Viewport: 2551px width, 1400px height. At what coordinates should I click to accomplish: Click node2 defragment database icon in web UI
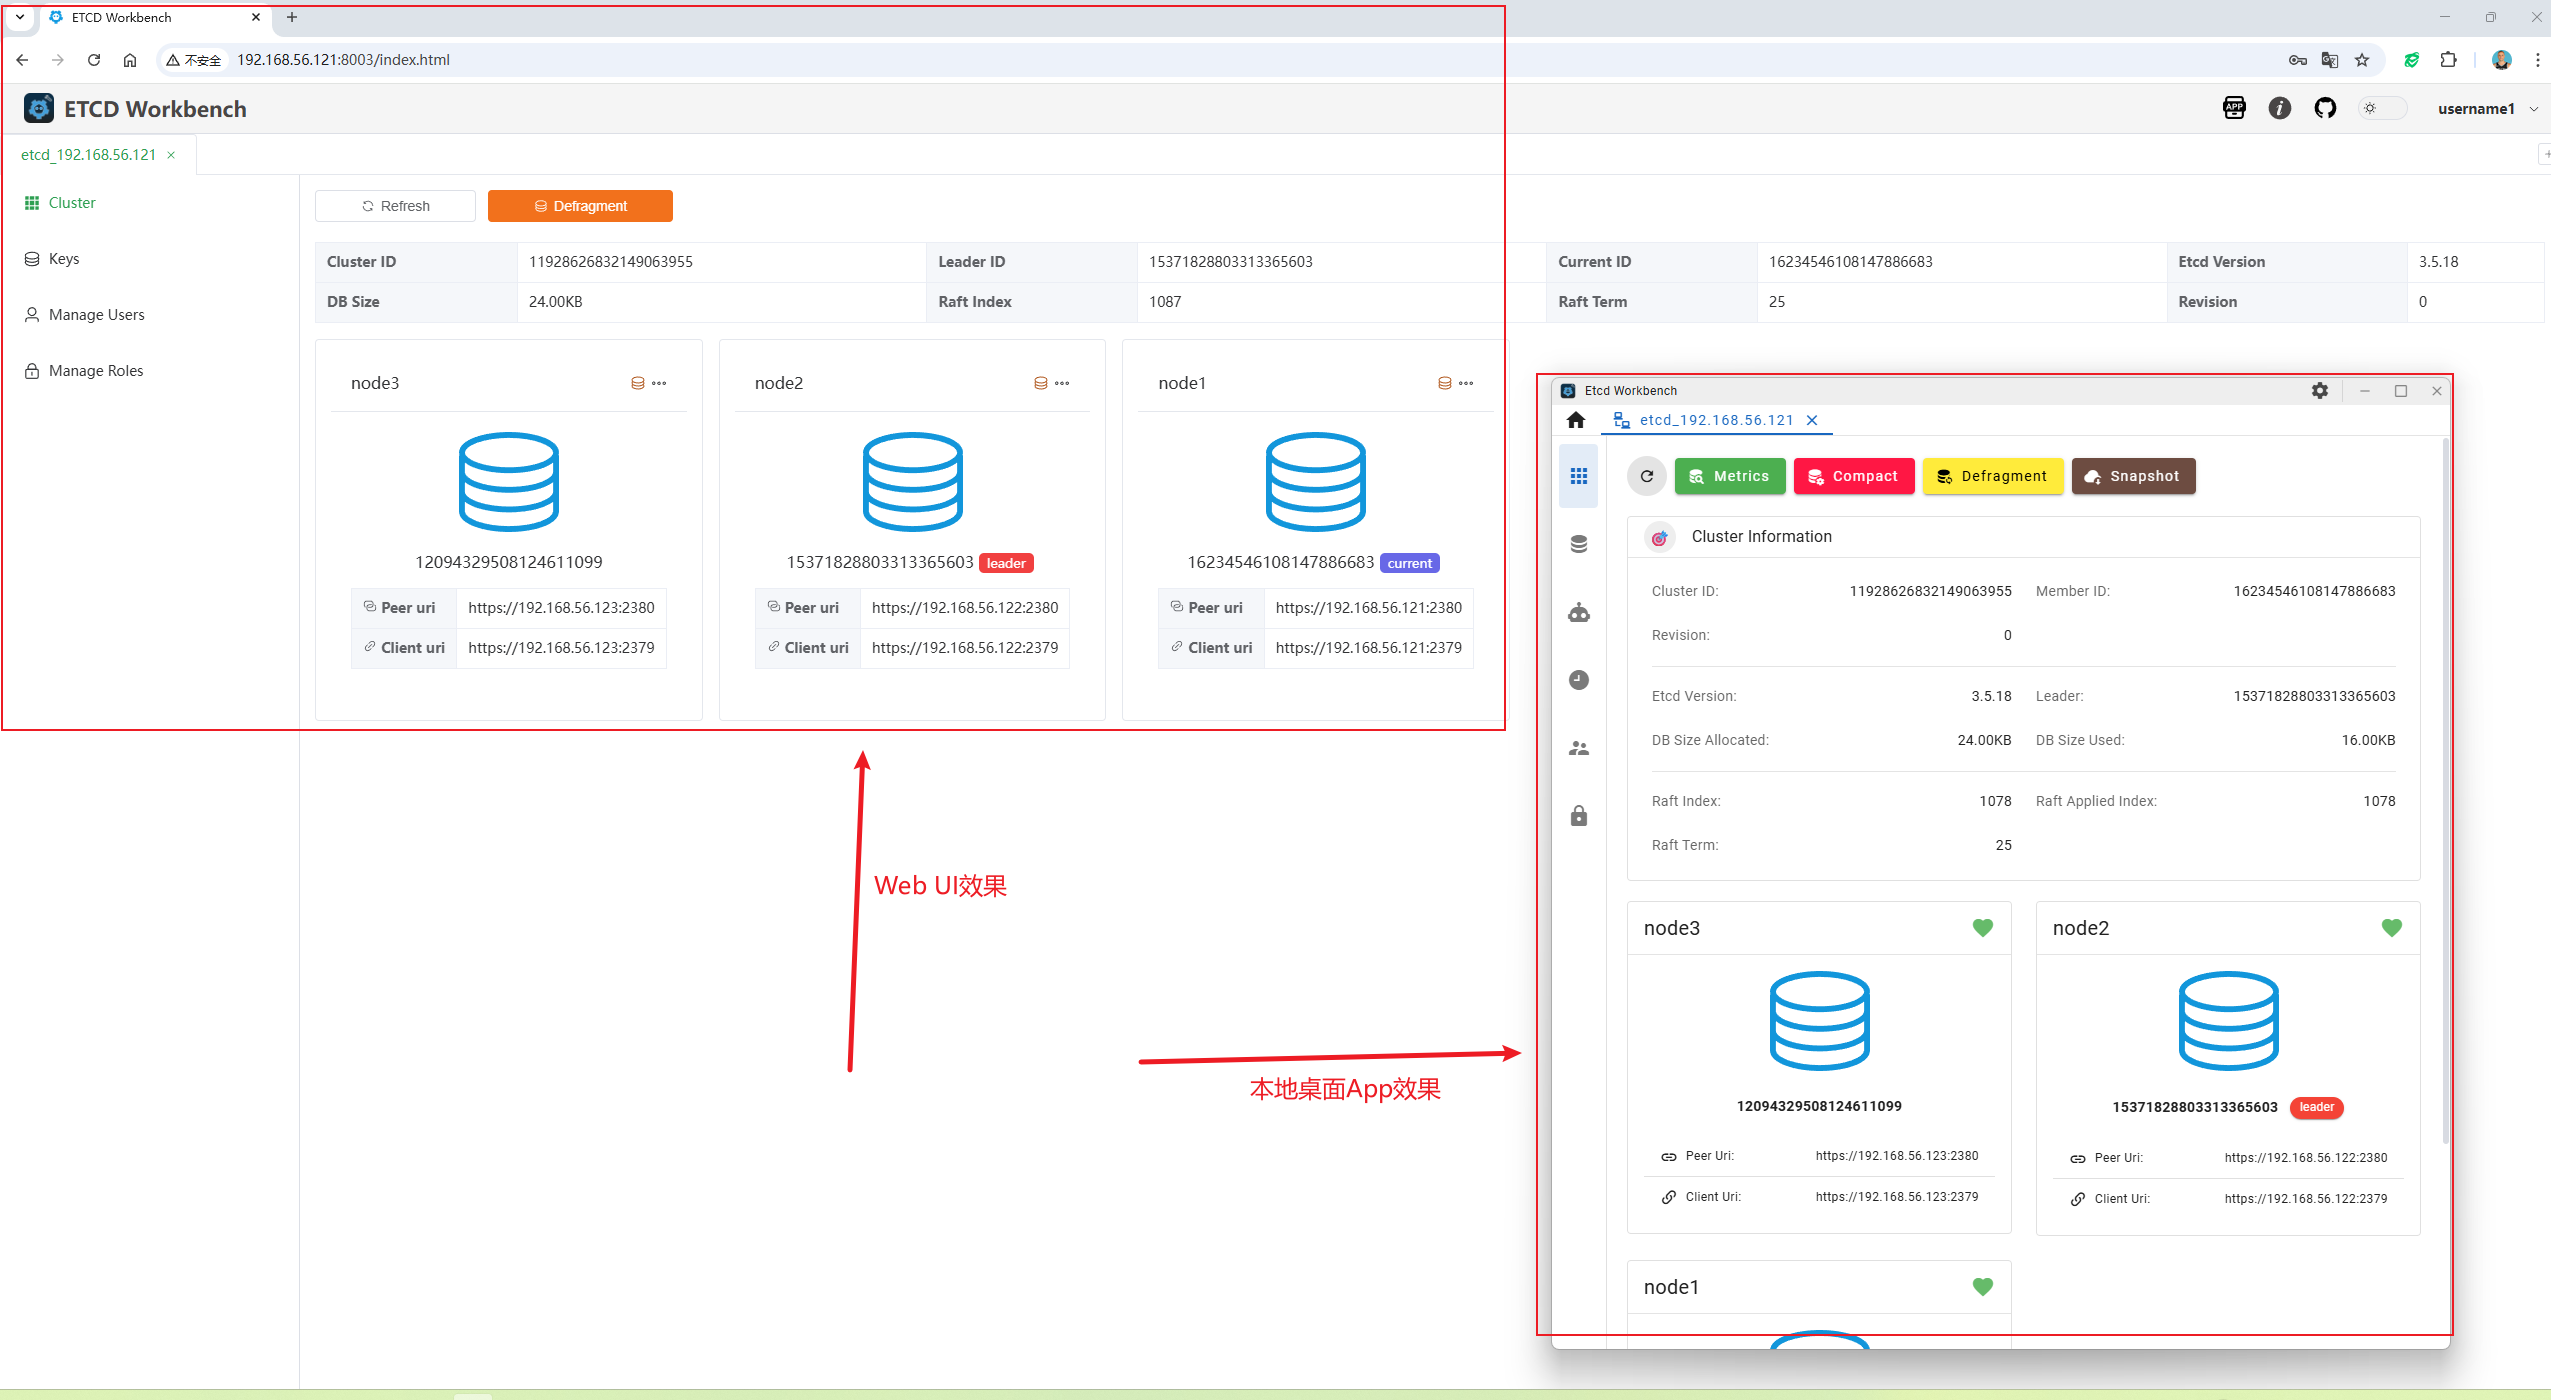click(x=1041, y=383)
